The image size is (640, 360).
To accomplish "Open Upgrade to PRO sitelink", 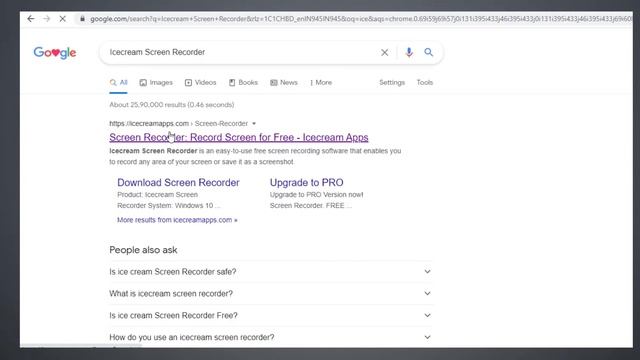I will [307, 182].
